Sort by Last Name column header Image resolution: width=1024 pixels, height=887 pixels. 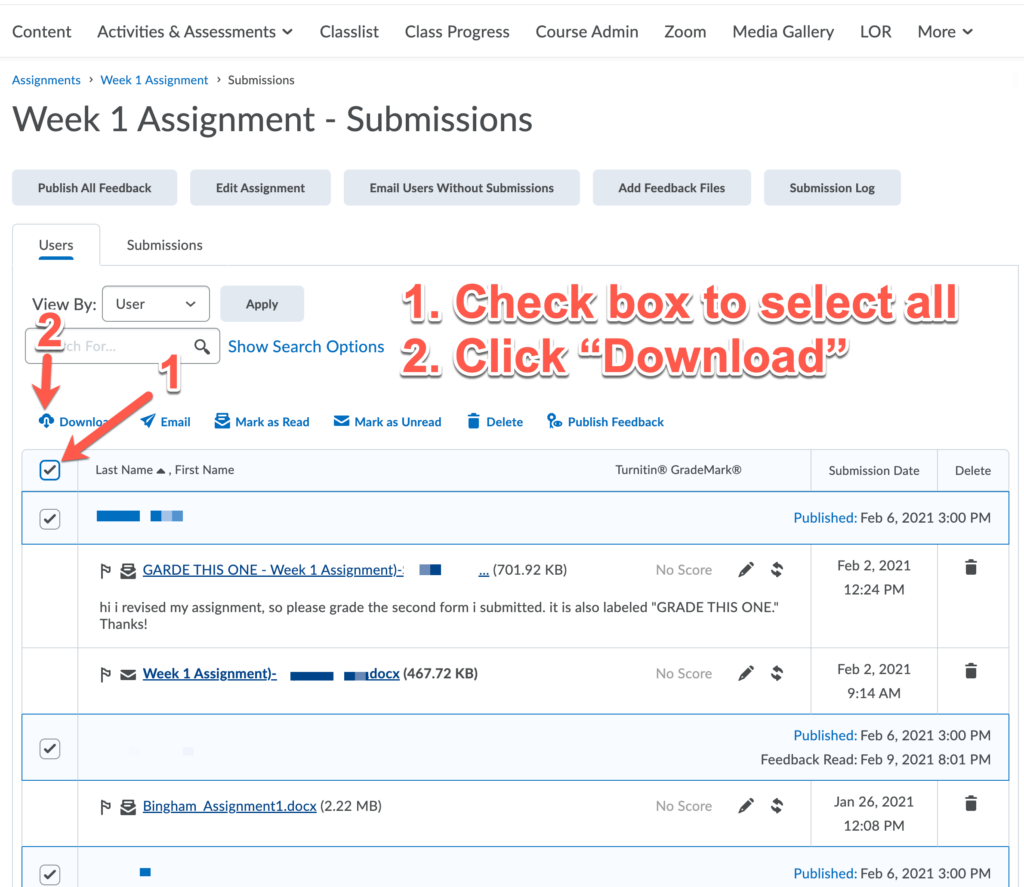pyautogui.click(x=124, y=470)
